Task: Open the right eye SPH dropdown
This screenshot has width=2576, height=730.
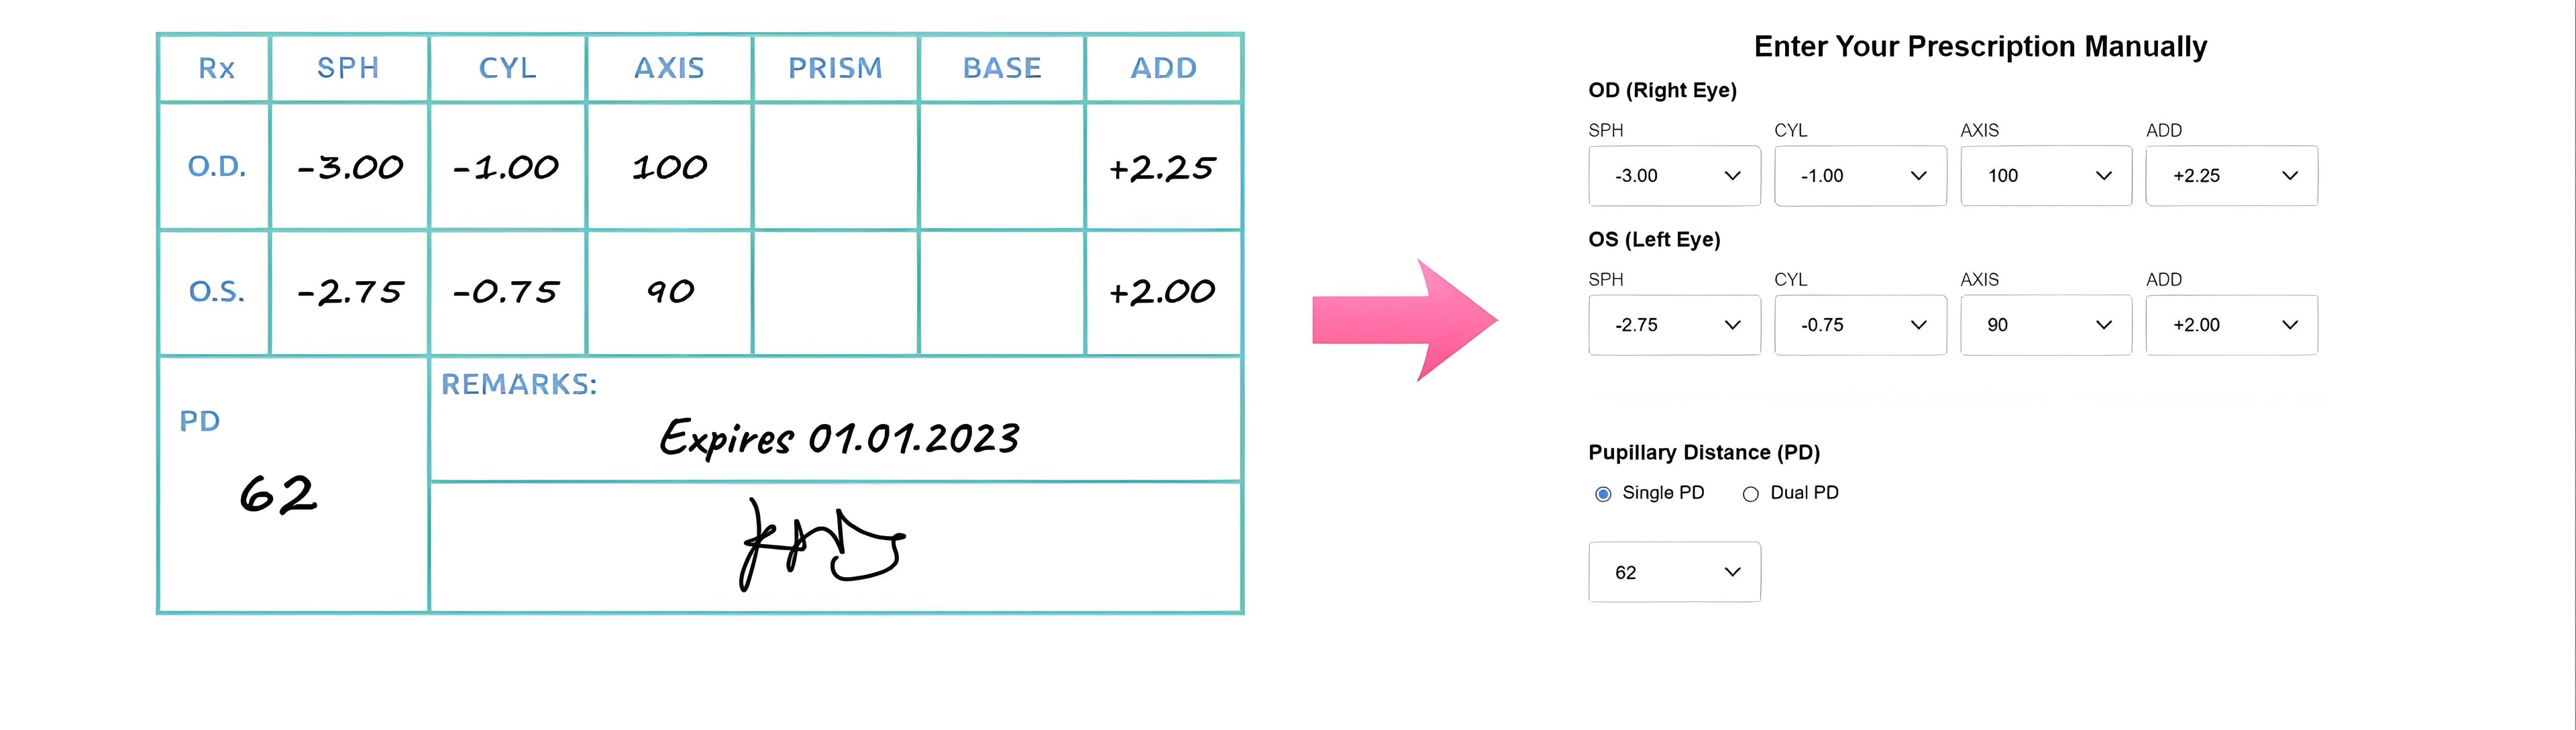Action: 1673,176
